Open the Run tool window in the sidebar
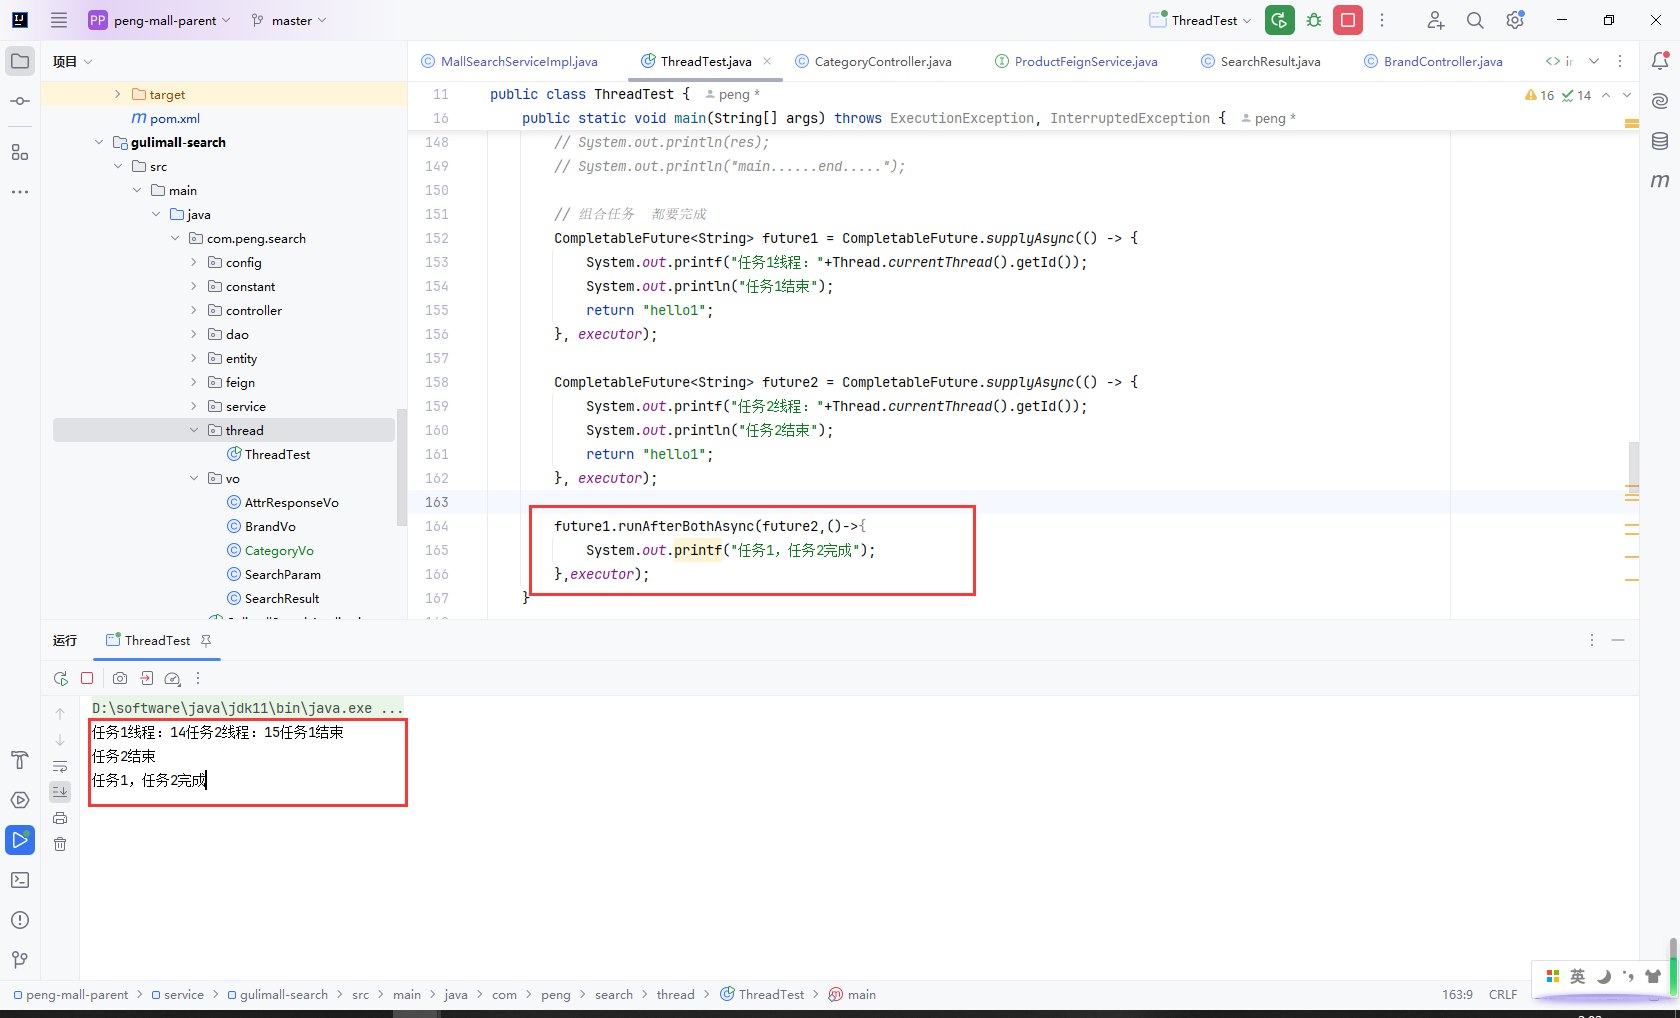This screenshot has height=1018, width=1680. [20, 840]
